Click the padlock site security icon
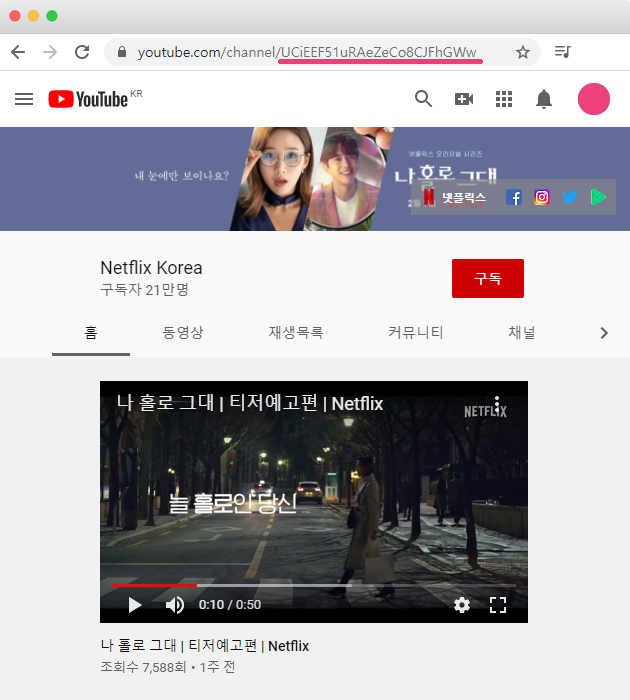This screenshot has height=700, width=630. click(x=121, y=52)
